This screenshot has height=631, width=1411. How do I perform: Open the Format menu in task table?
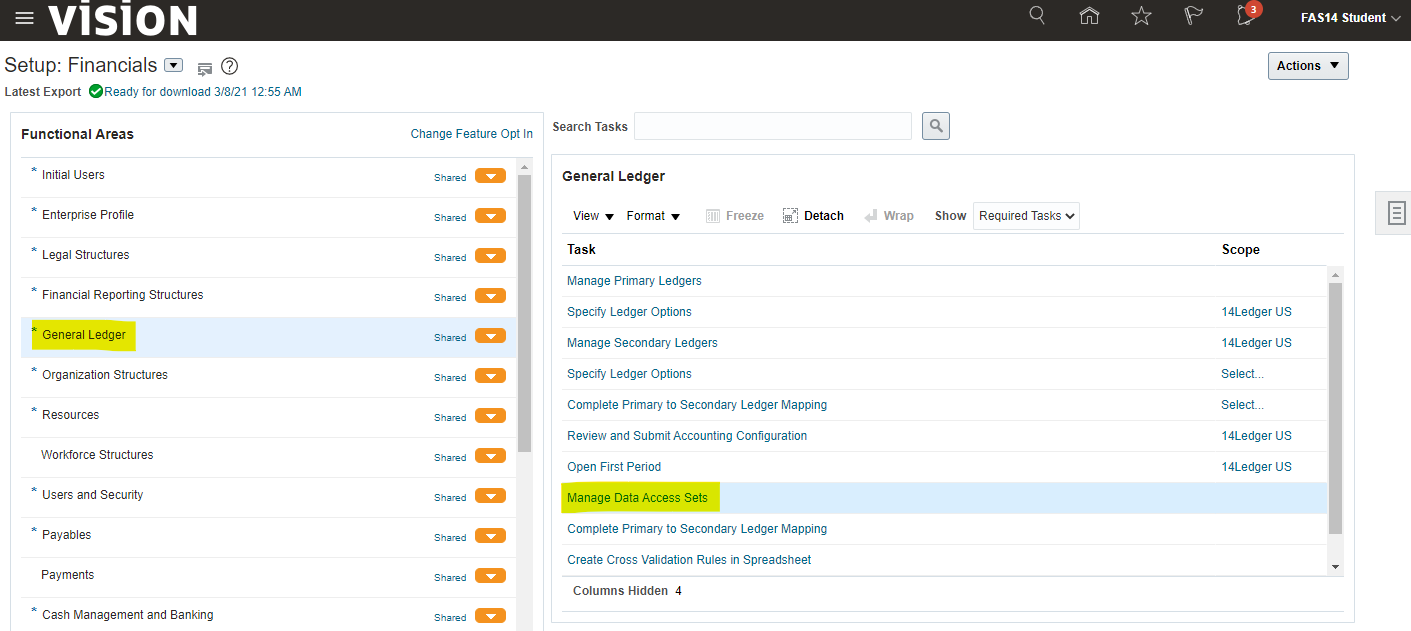point(653,216)
